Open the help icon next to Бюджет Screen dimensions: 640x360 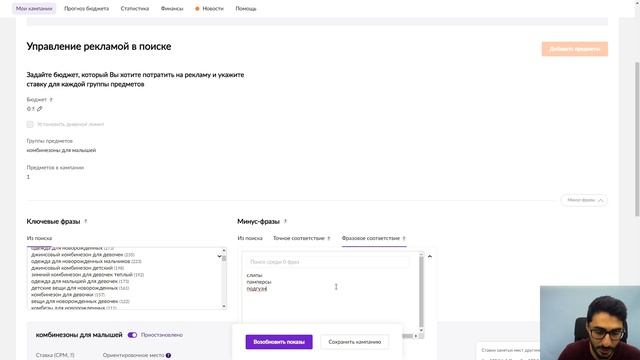pyautogui.click(x=51, y=100)
